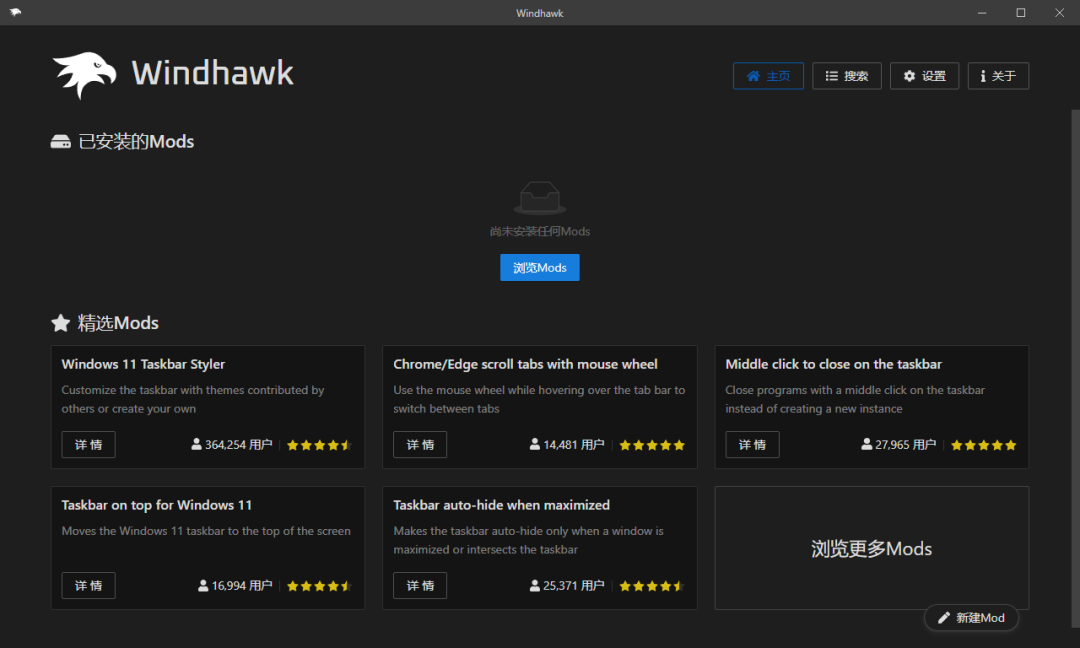Click the Taskbar auto-hide description text
The width and height of the screenshot is (1080, 648).
click(x=528, y=541)
